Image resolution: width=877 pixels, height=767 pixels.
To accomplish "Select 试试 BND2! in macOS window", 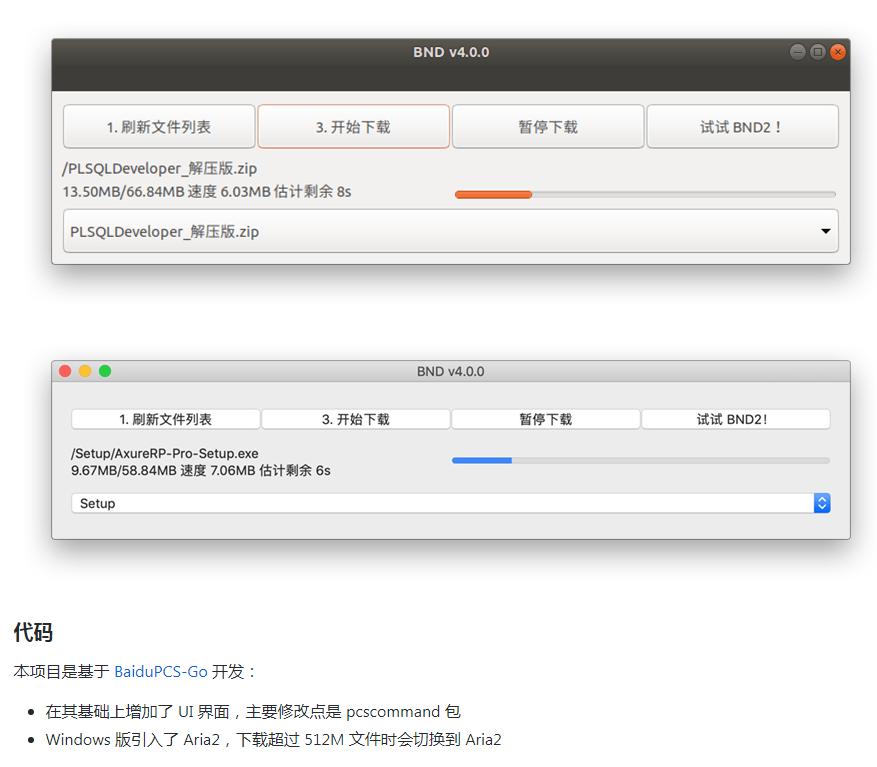I will [735, 418].
